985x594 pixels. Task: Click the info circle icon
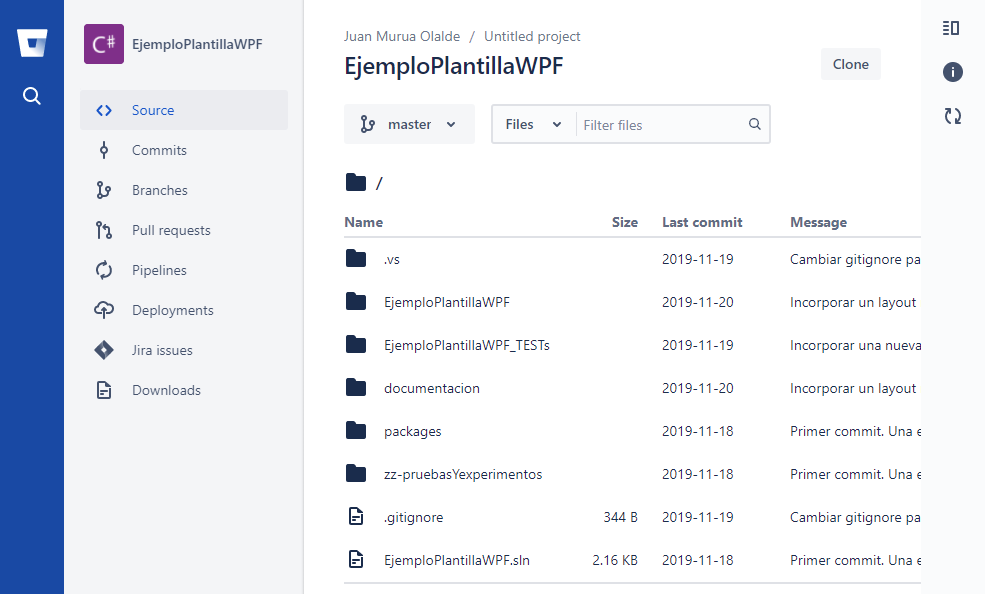click(x=952, y=72)
